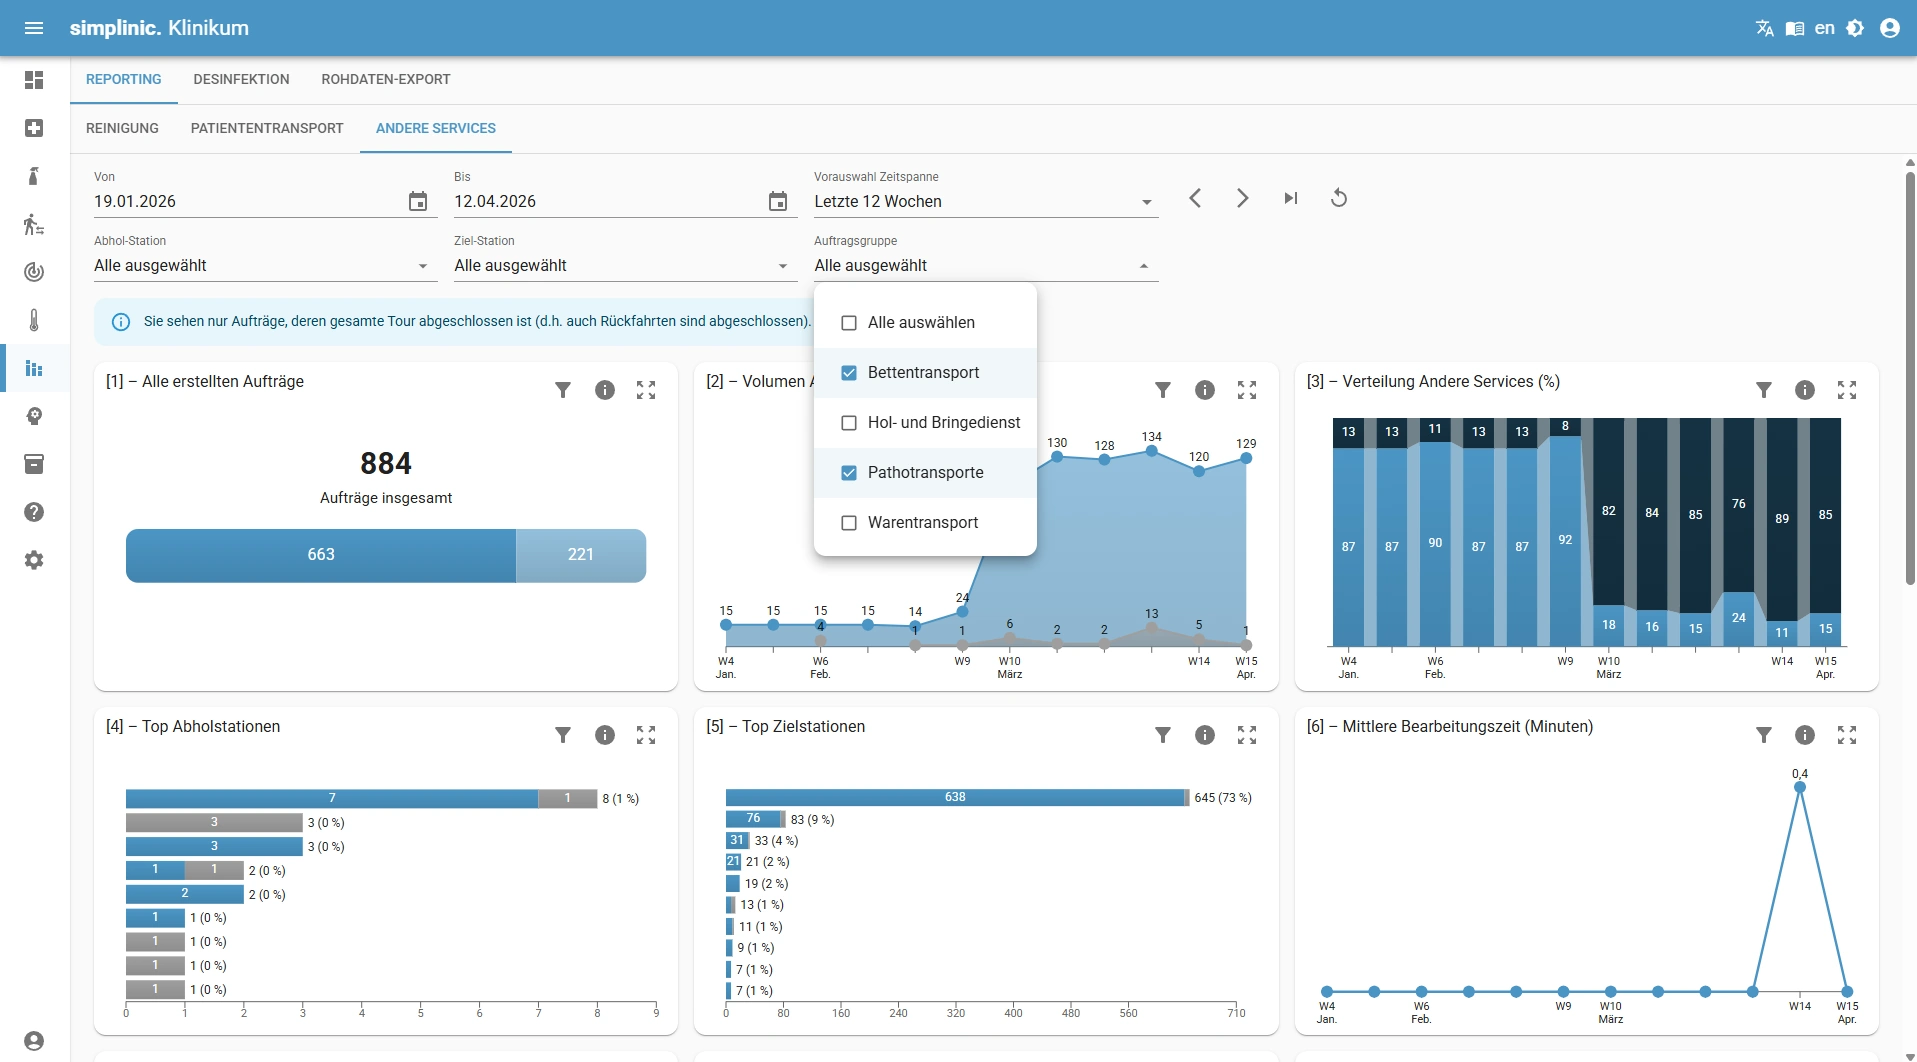The height and width of the screenshot is (1062, 1917).
Task: Enable the Hol- und Bringedienst checkbox
Action: click(x=849, y=422)
